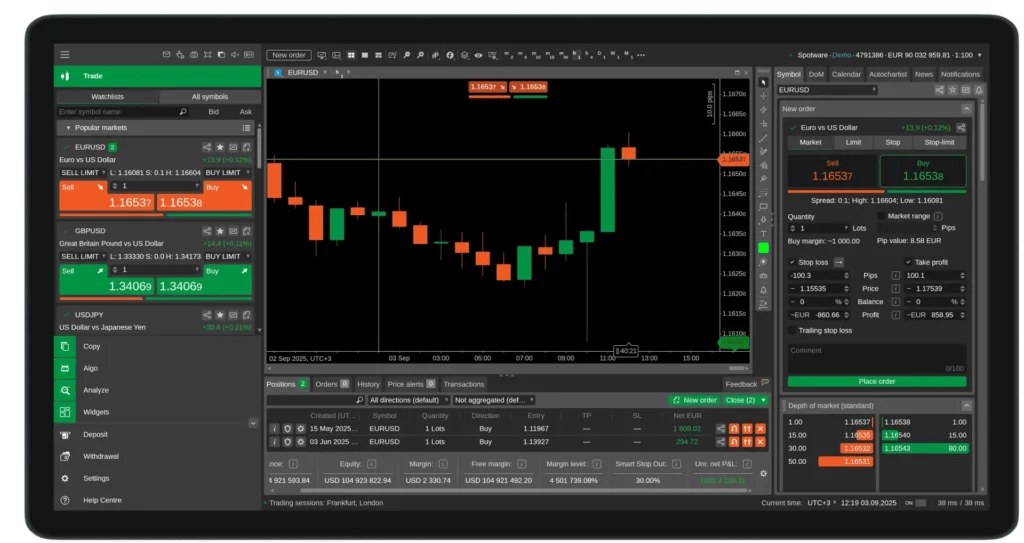Toggle favorite star for EURUSD in watchlist
The width and height of the screenshot is (1024, 543).
(x=220, y=148)
